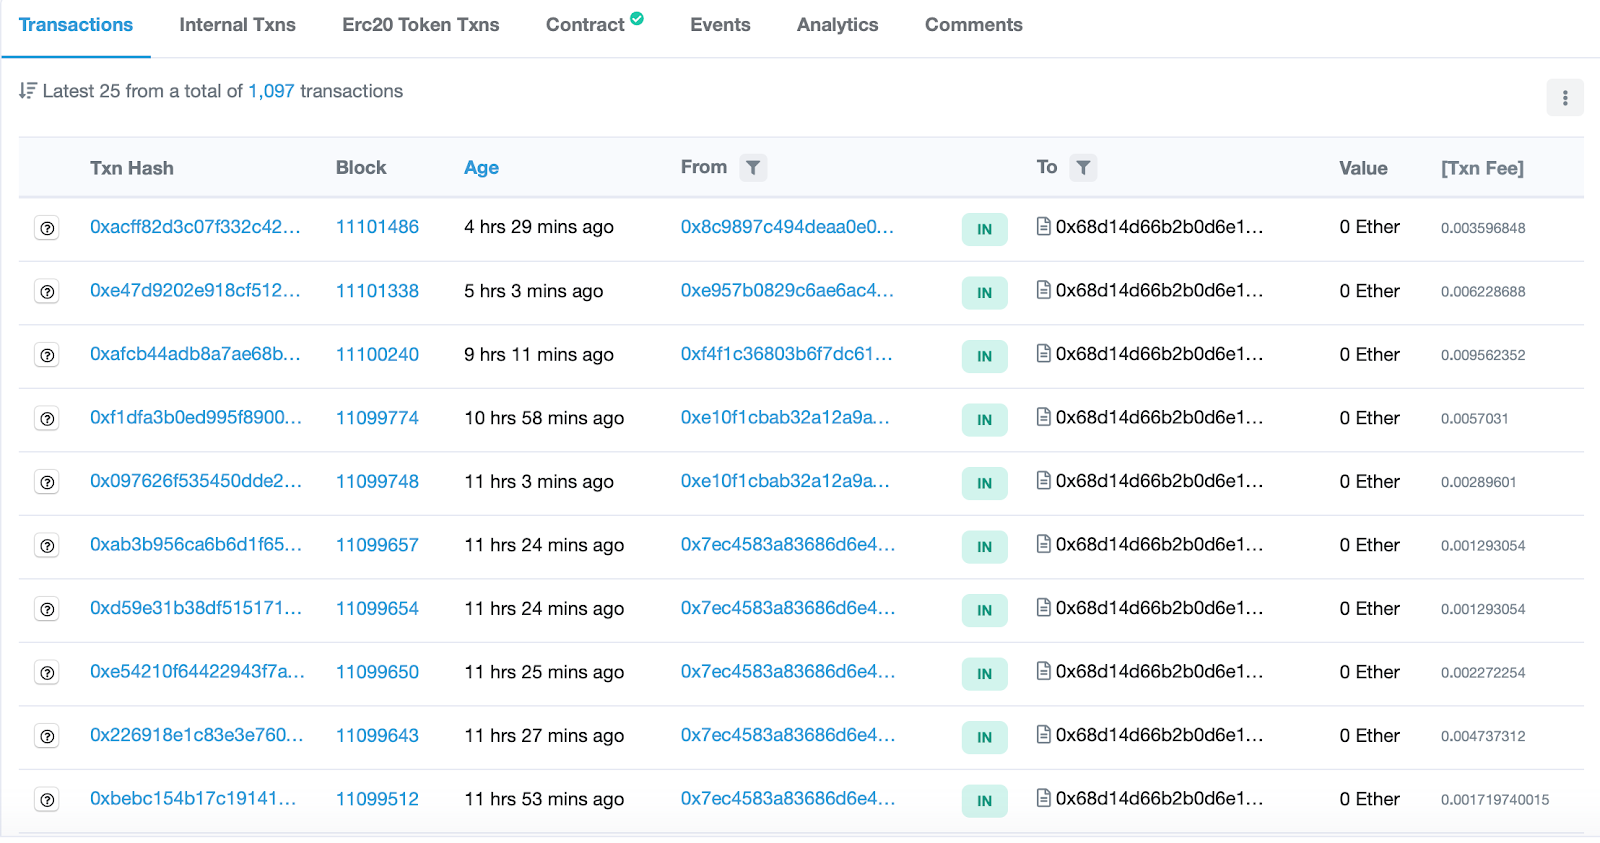Toggle Age column to date format

click(481, 168)
